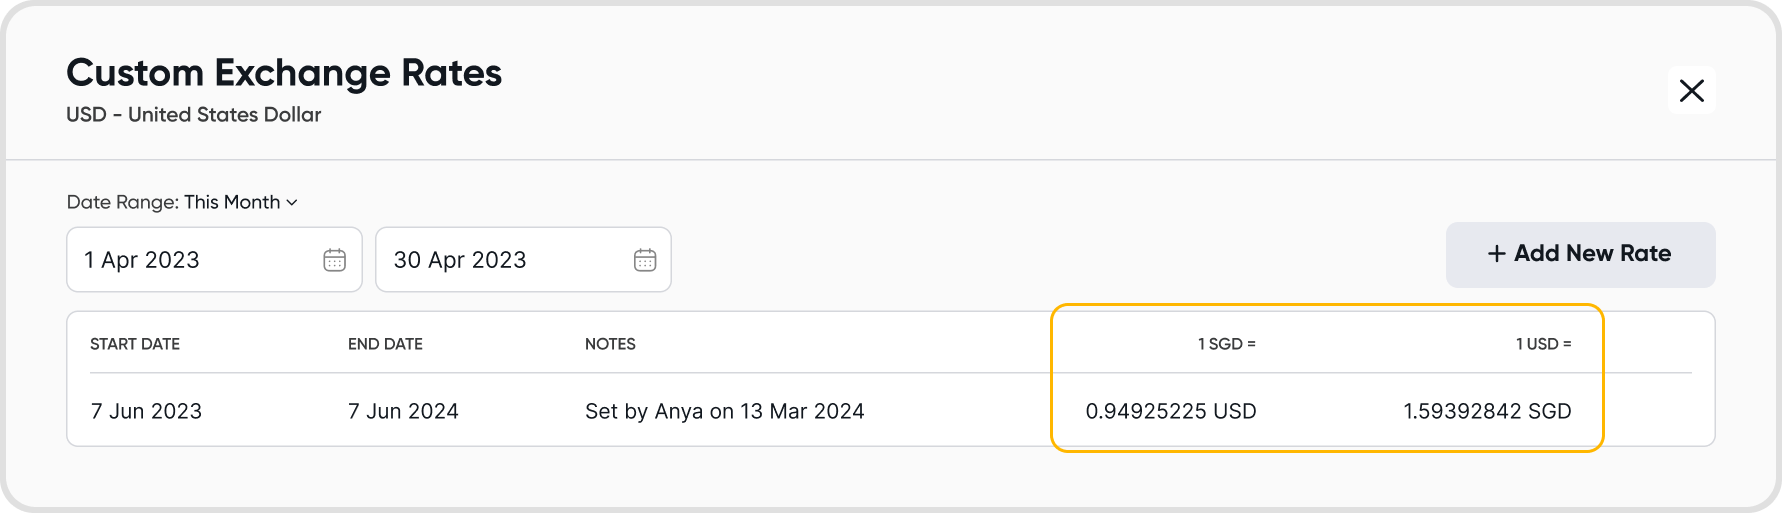
Task: Click chevron next to This Month
Action: coord(292,203)
